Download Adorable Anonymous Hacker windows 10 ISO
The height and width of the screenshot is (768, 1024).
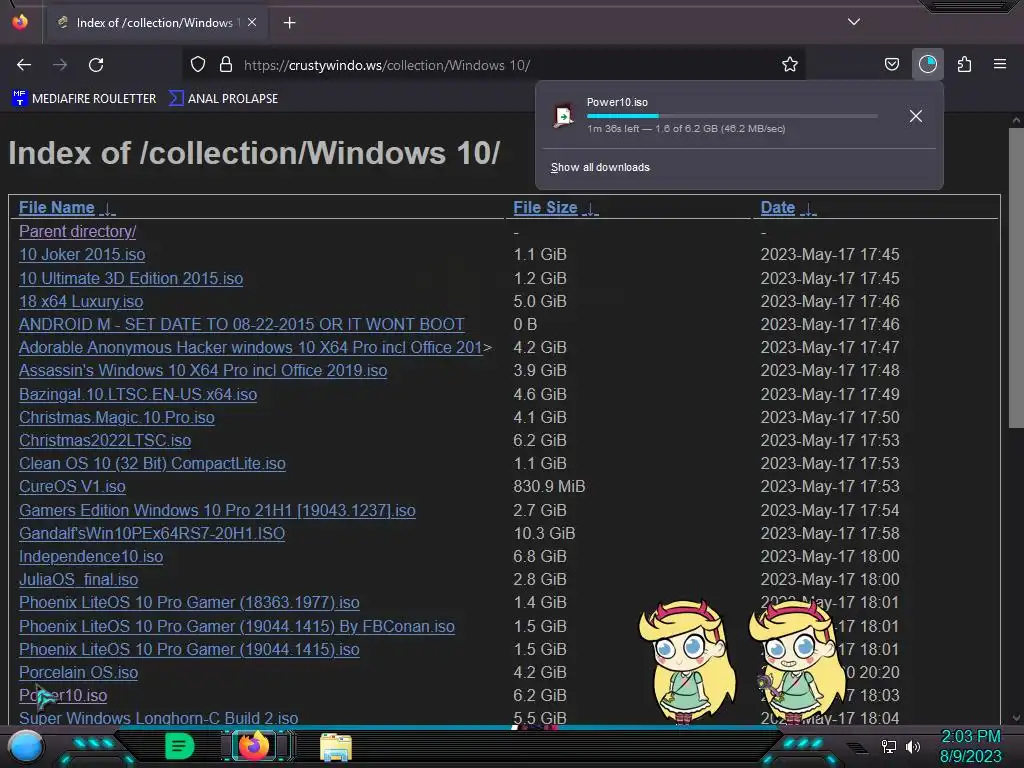pos(251,347)
